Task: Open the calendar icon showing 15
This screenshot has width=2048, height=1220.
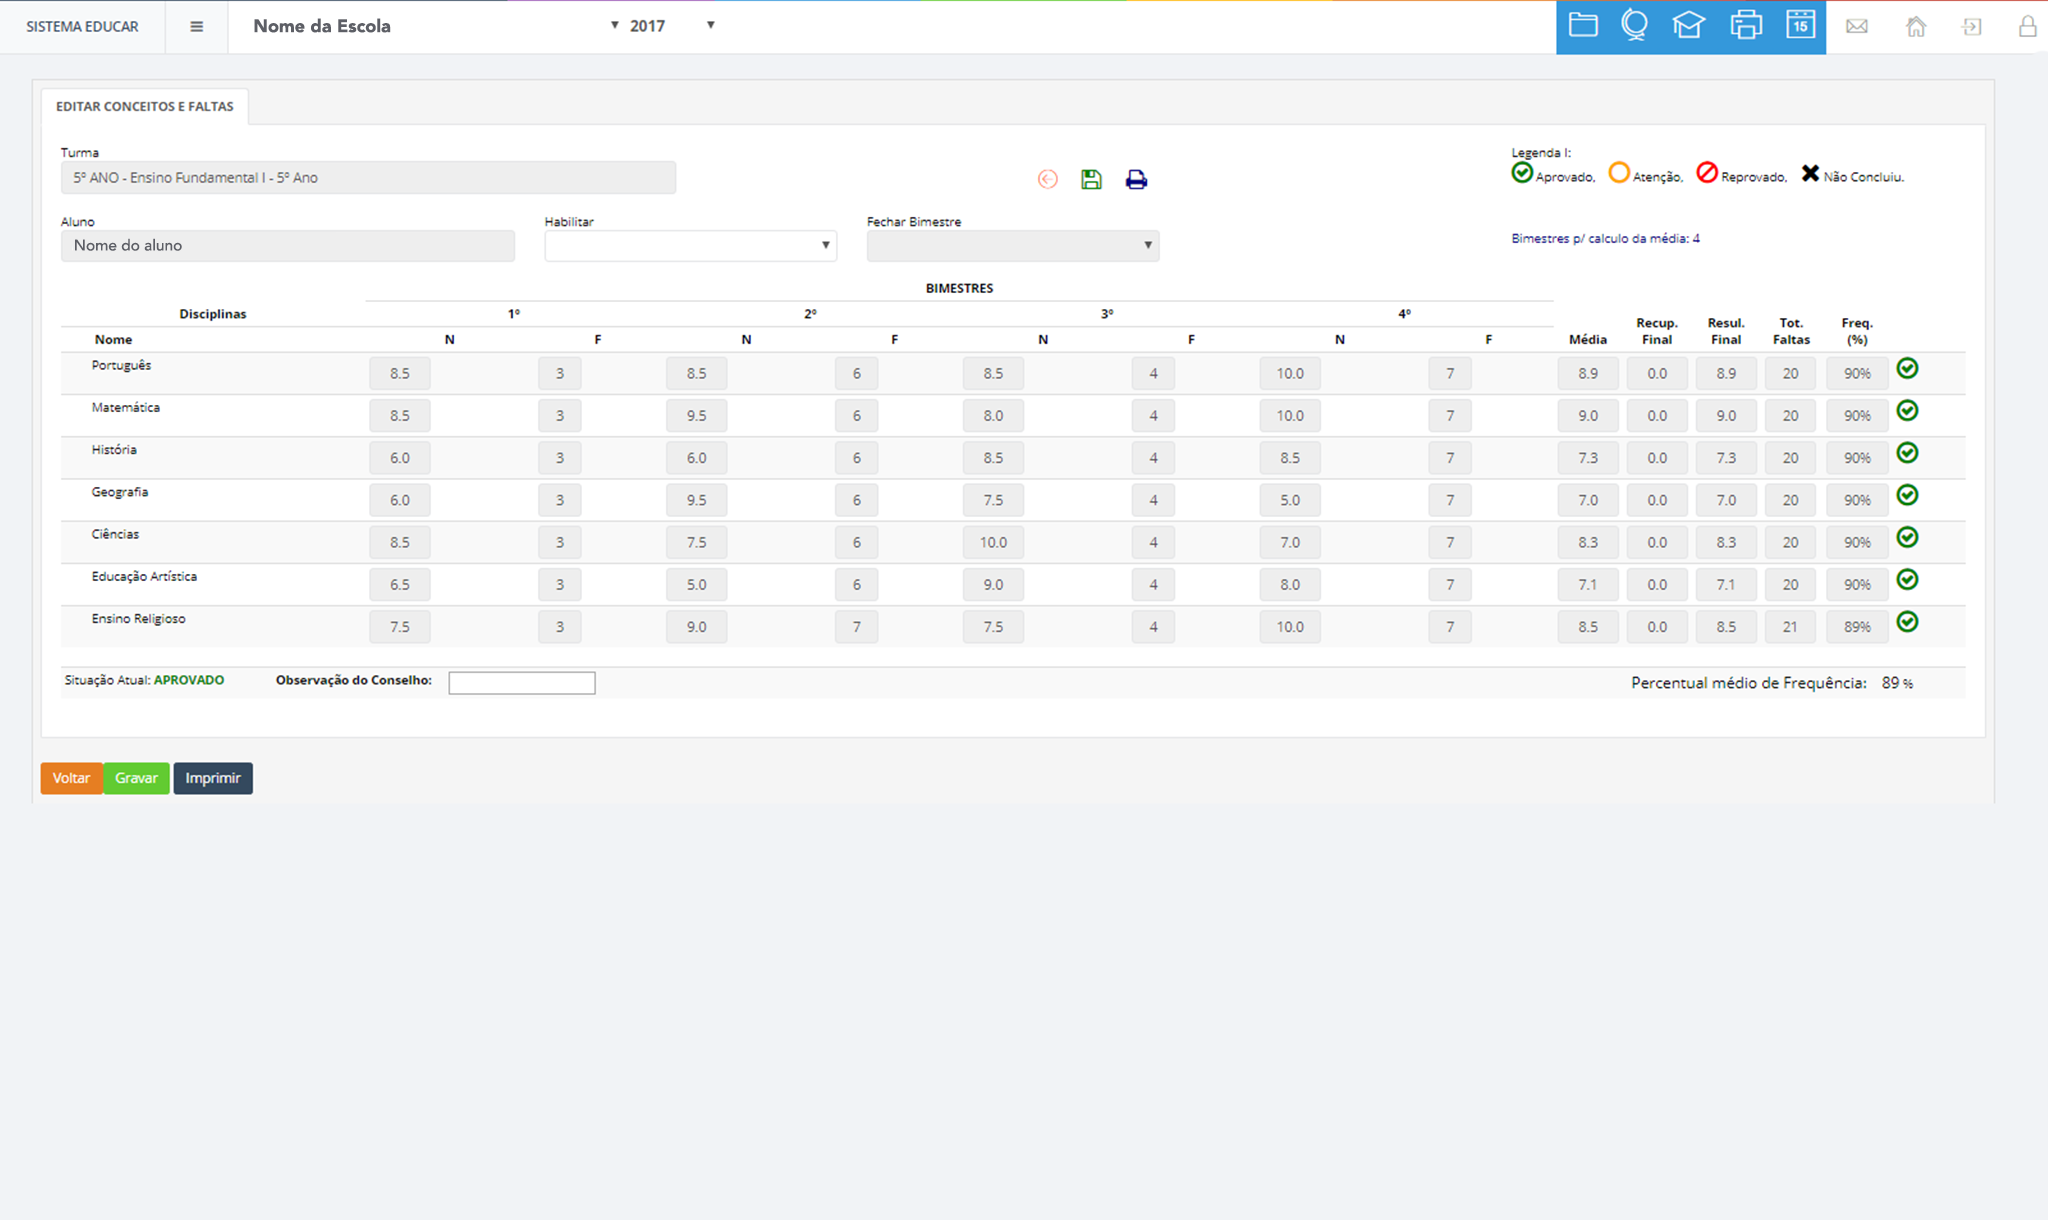Action: point(1801,25)
